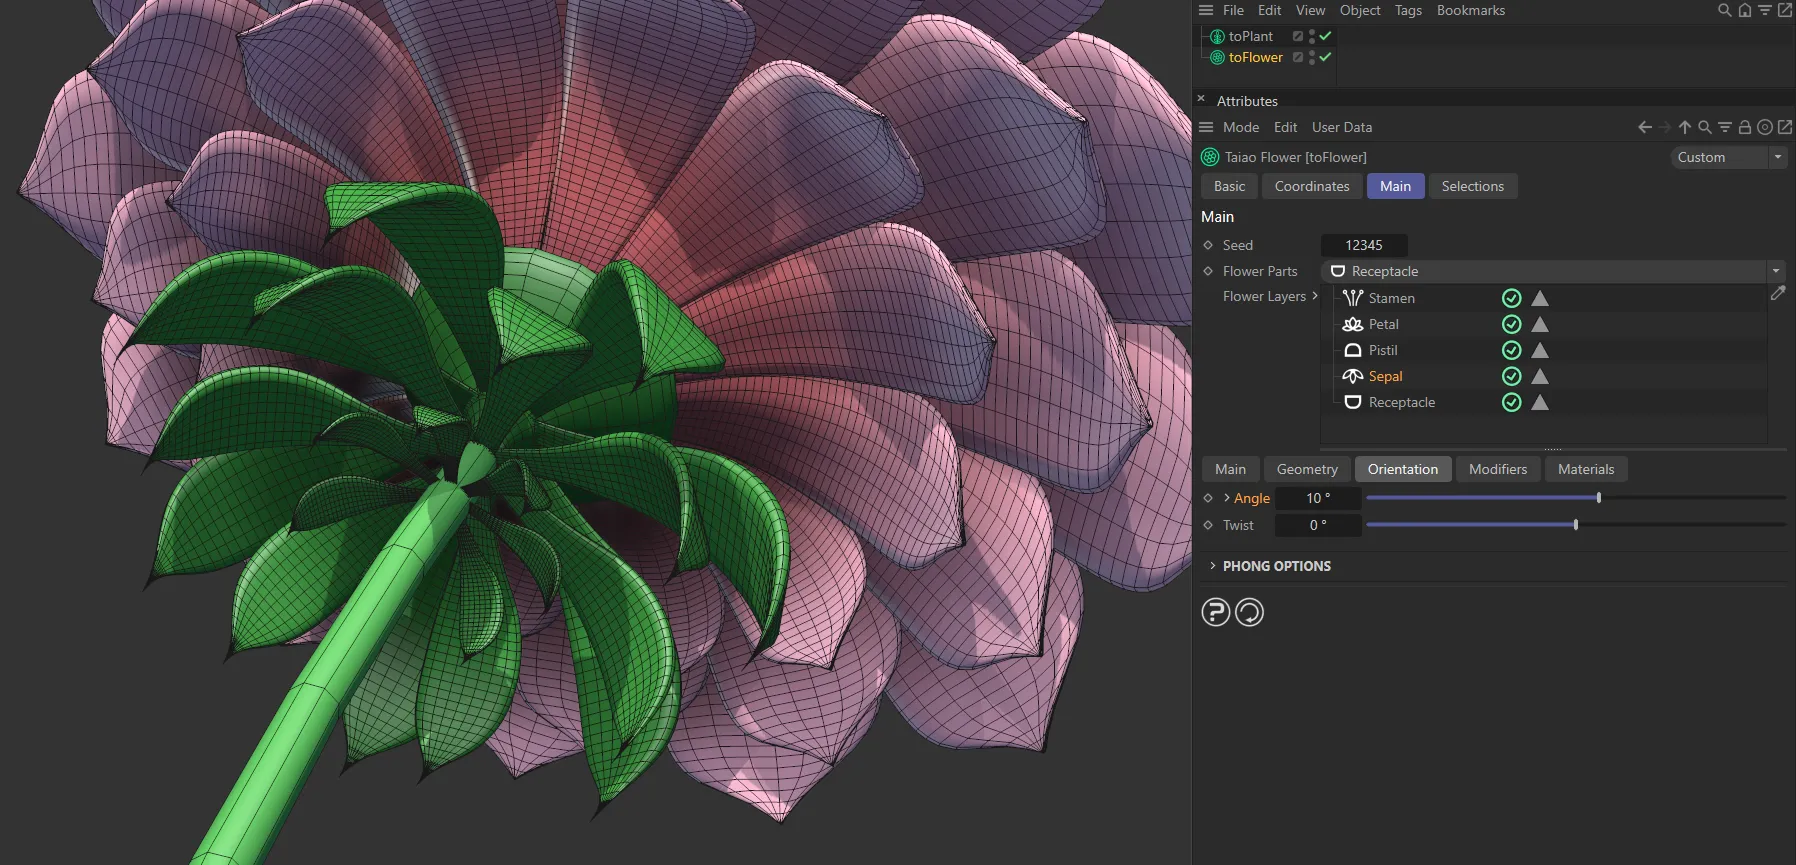
Task: Toggle Receptacle layer enabled check
Action: coord(1512,402)
